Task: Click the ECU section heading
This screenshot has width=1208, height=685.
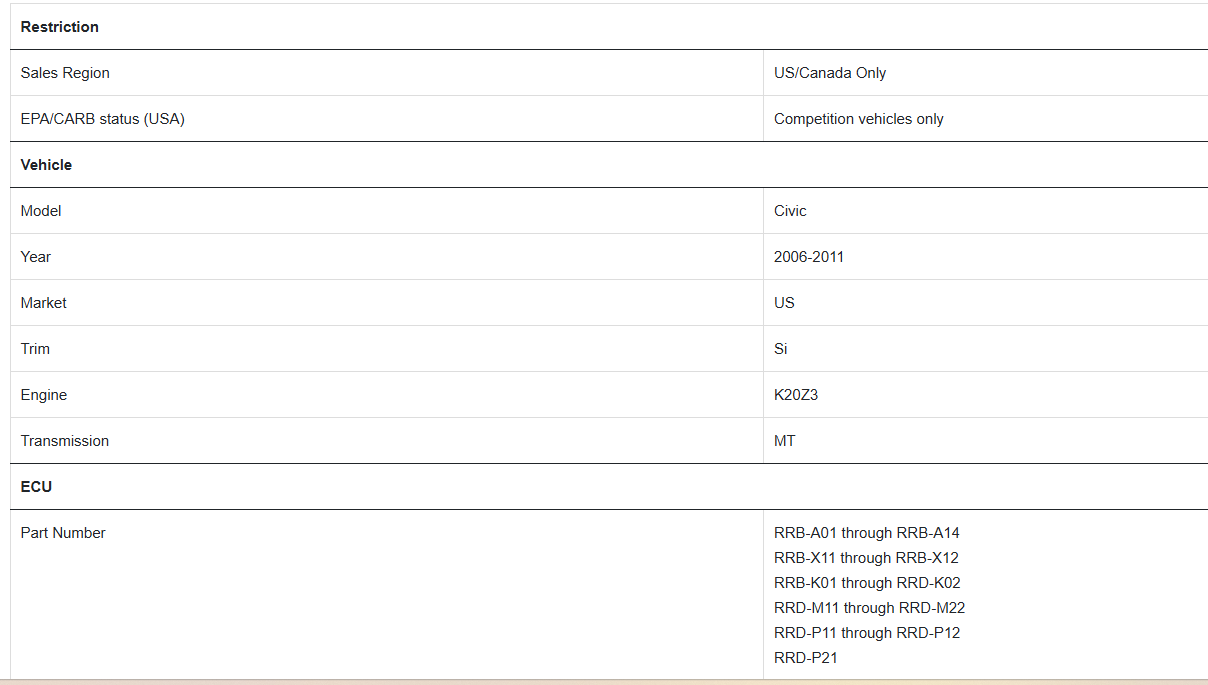Action: [x=36, y=487]
